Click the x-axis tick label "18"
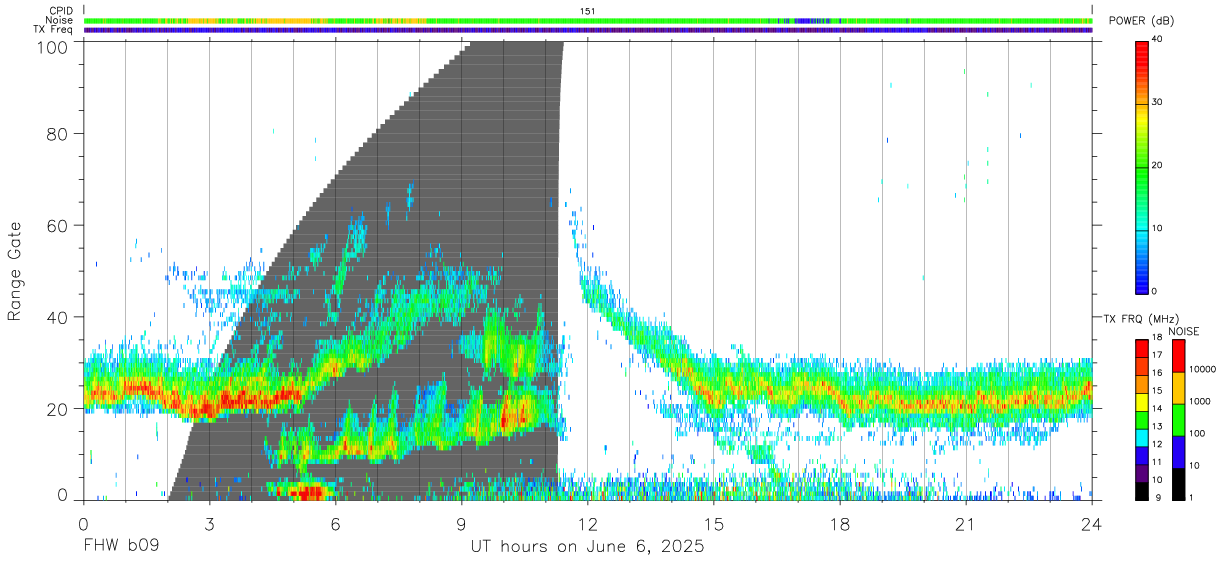Viewport: 1228px width, 567px height. click(840, 525)
